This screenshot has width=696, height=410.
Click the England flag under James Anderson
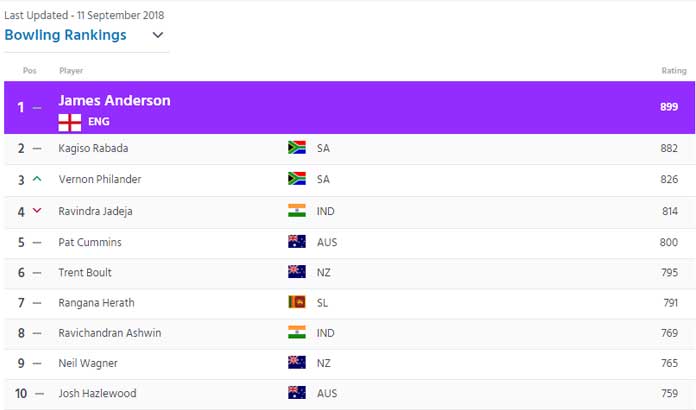(x=70, y=122)
